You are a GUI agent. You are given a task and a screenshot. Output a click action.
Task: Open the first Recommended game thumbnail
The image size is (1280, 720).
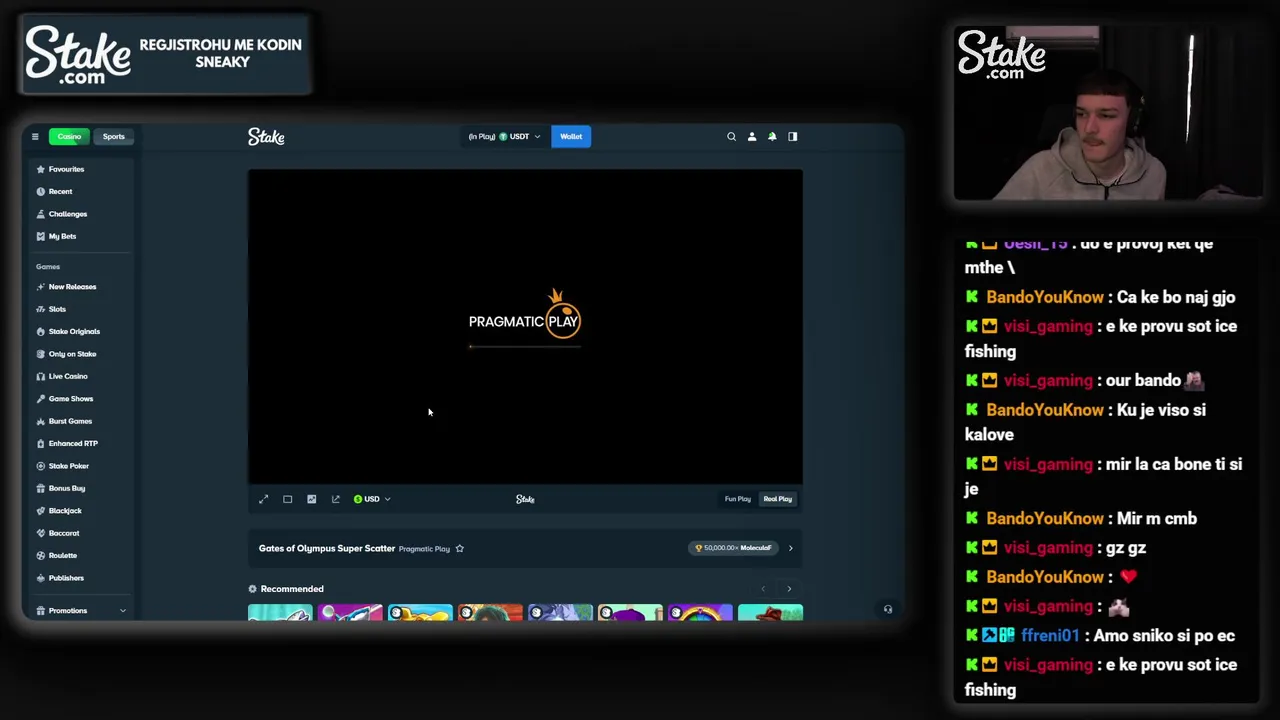[280, 612]
